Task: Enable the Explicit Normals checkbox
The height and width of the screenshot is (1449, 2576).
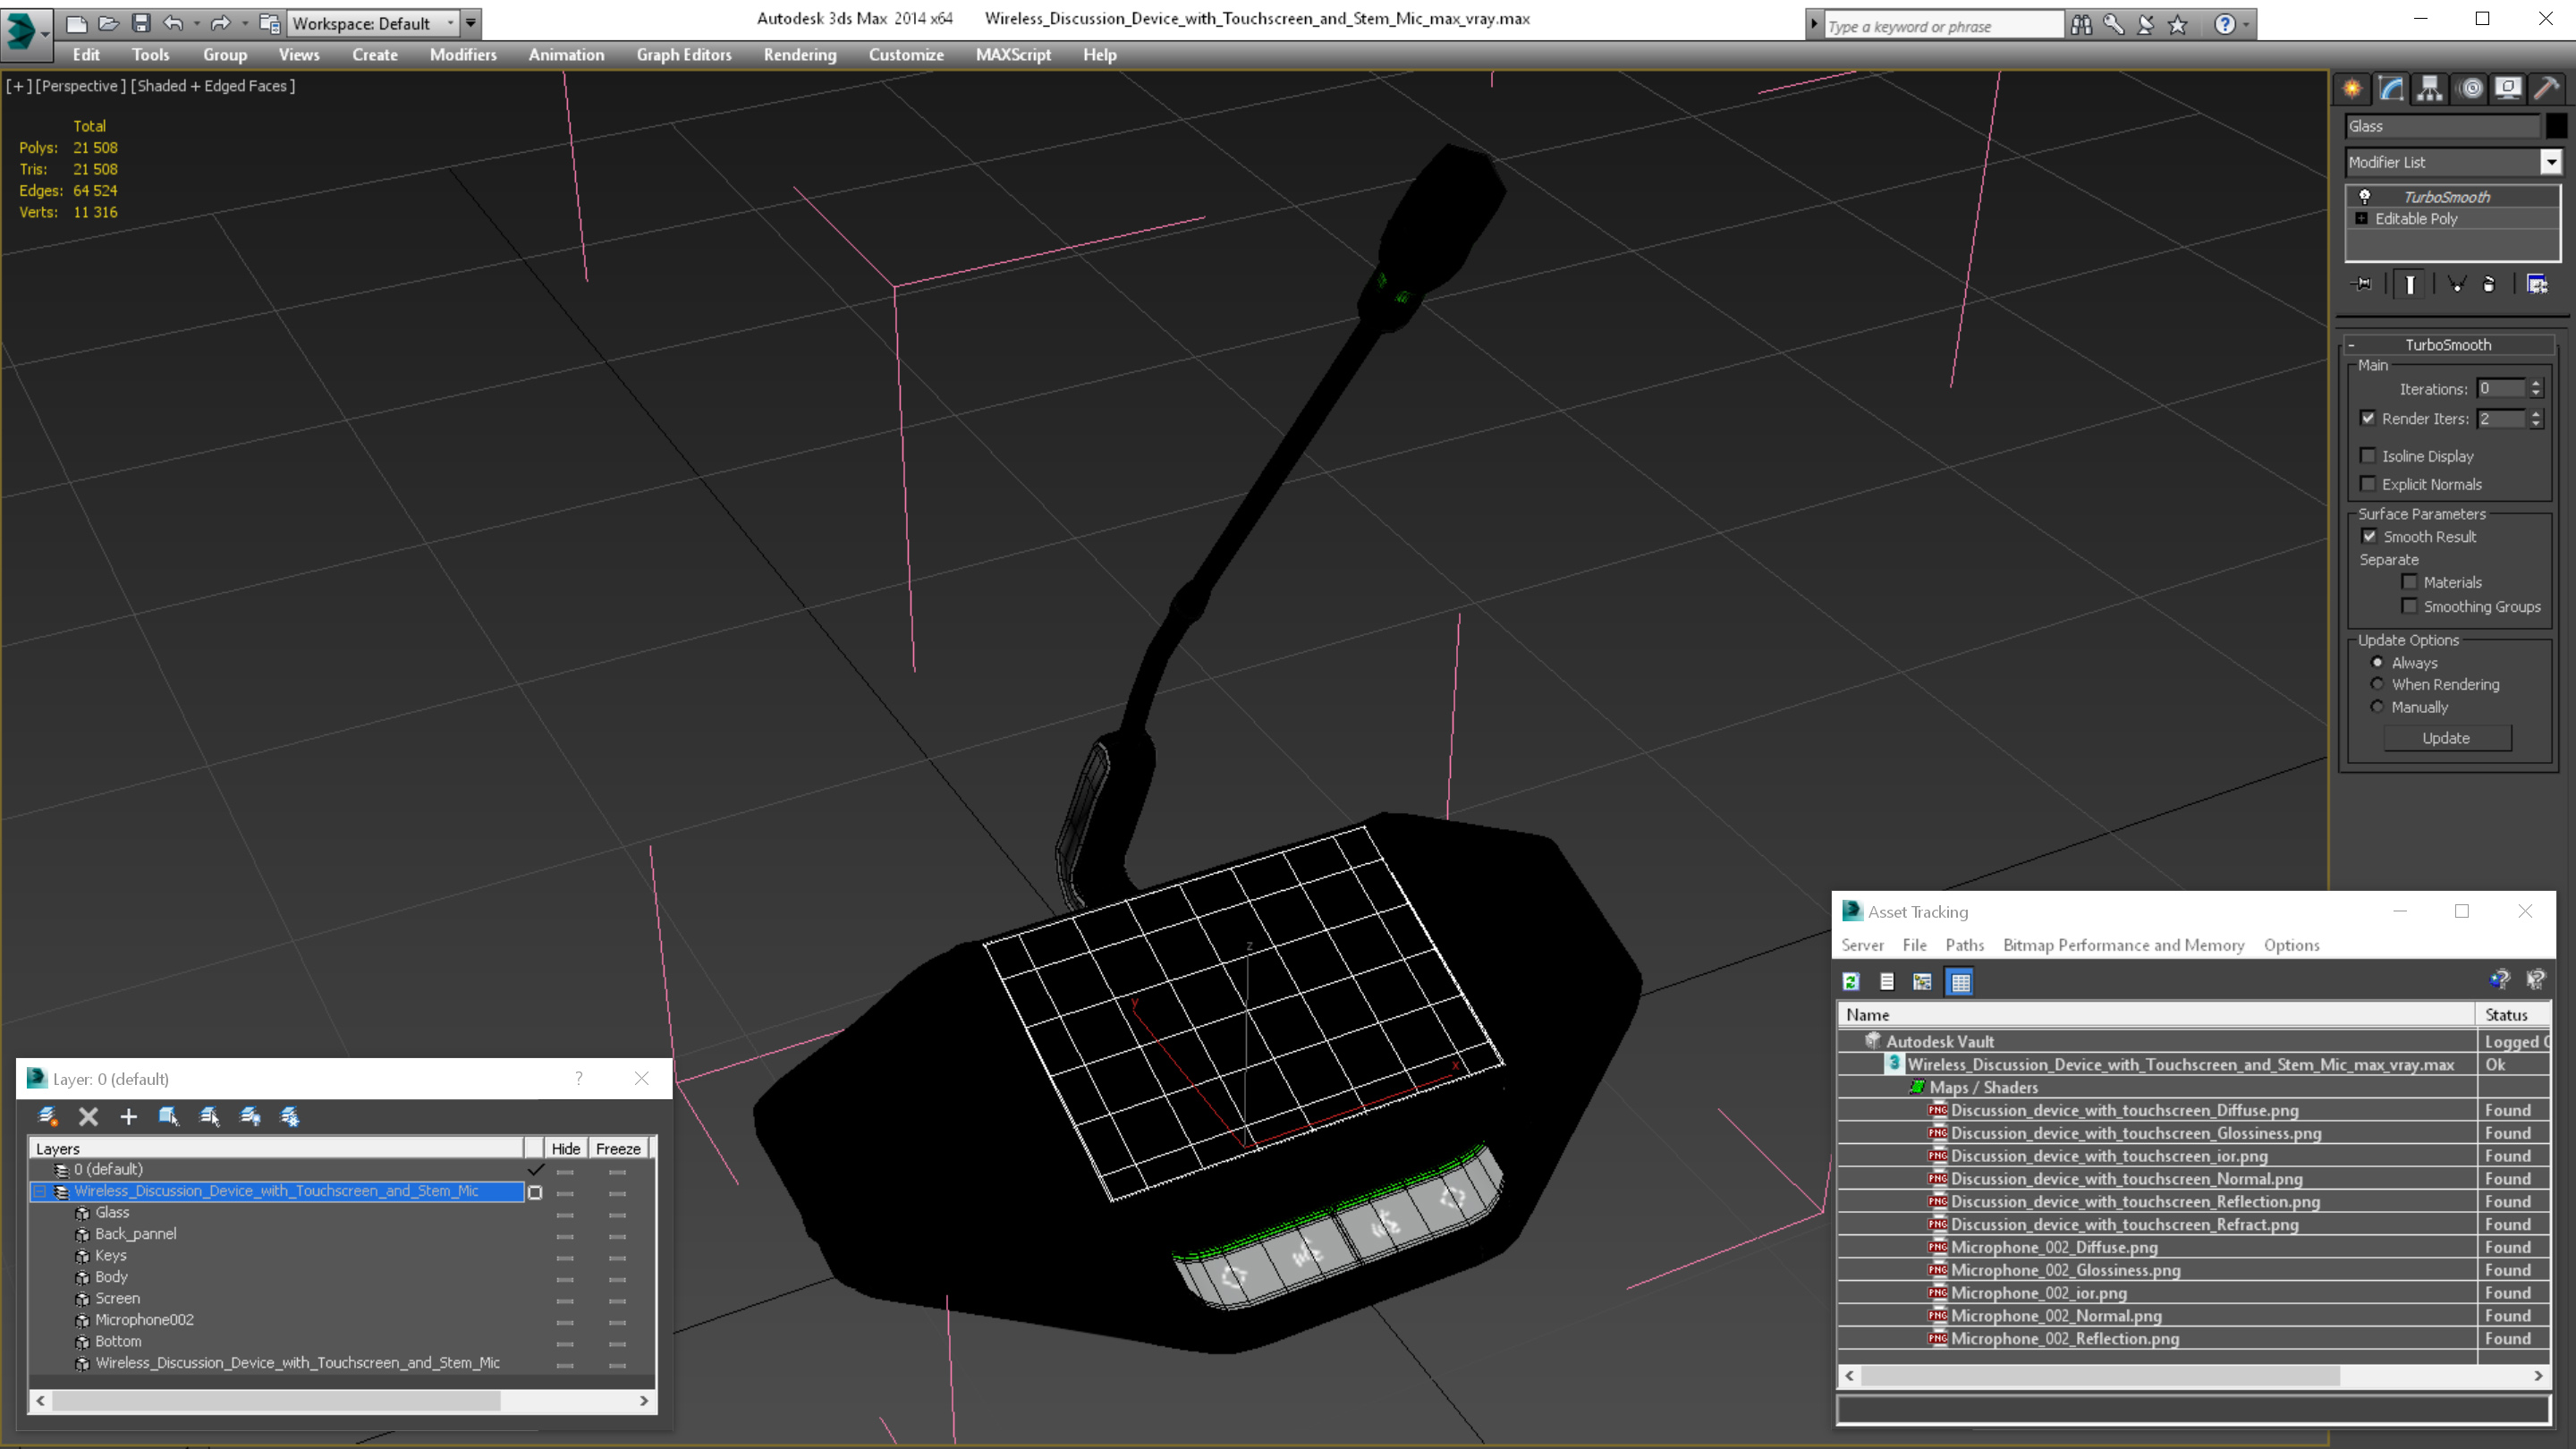Action: (x=2367, y=483)
